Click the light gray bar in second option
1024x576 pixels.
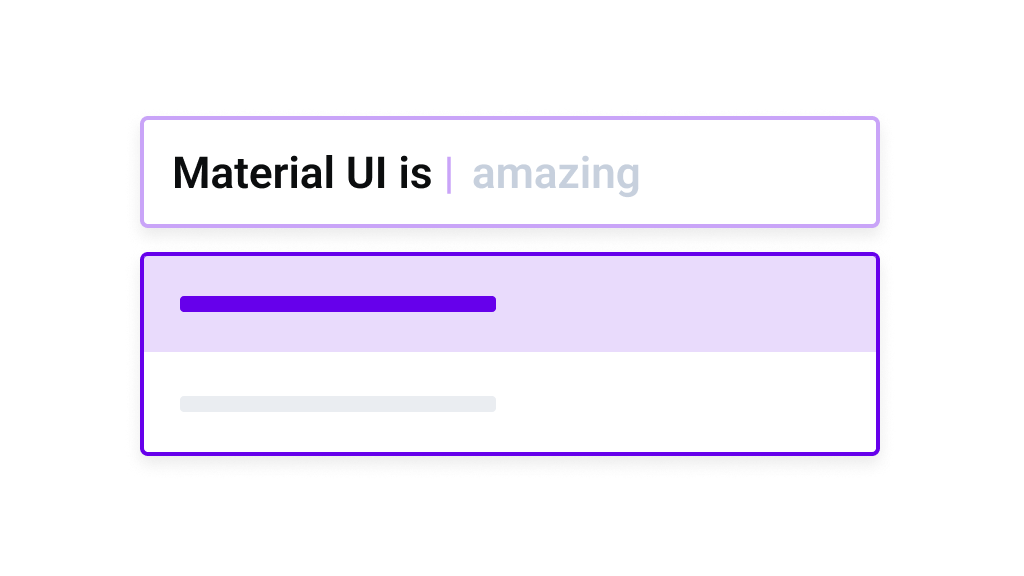[x=337, y=404]
